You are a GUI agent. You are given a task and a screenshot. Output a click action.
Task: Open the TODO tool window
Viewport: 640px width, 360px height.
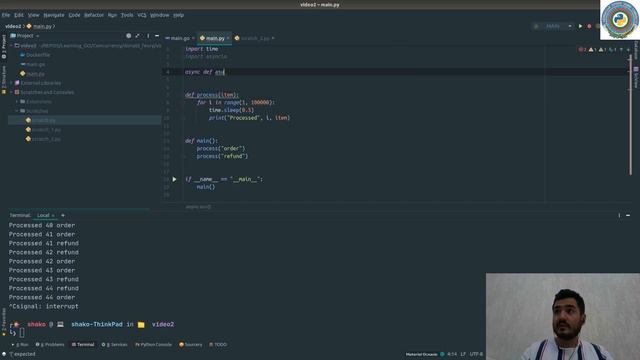218,344
